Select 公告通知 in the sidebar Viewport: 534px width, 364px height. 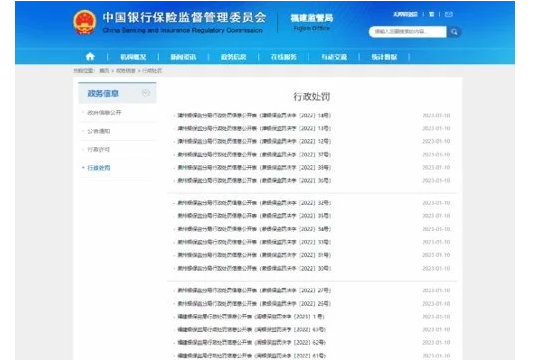point(99,131)
